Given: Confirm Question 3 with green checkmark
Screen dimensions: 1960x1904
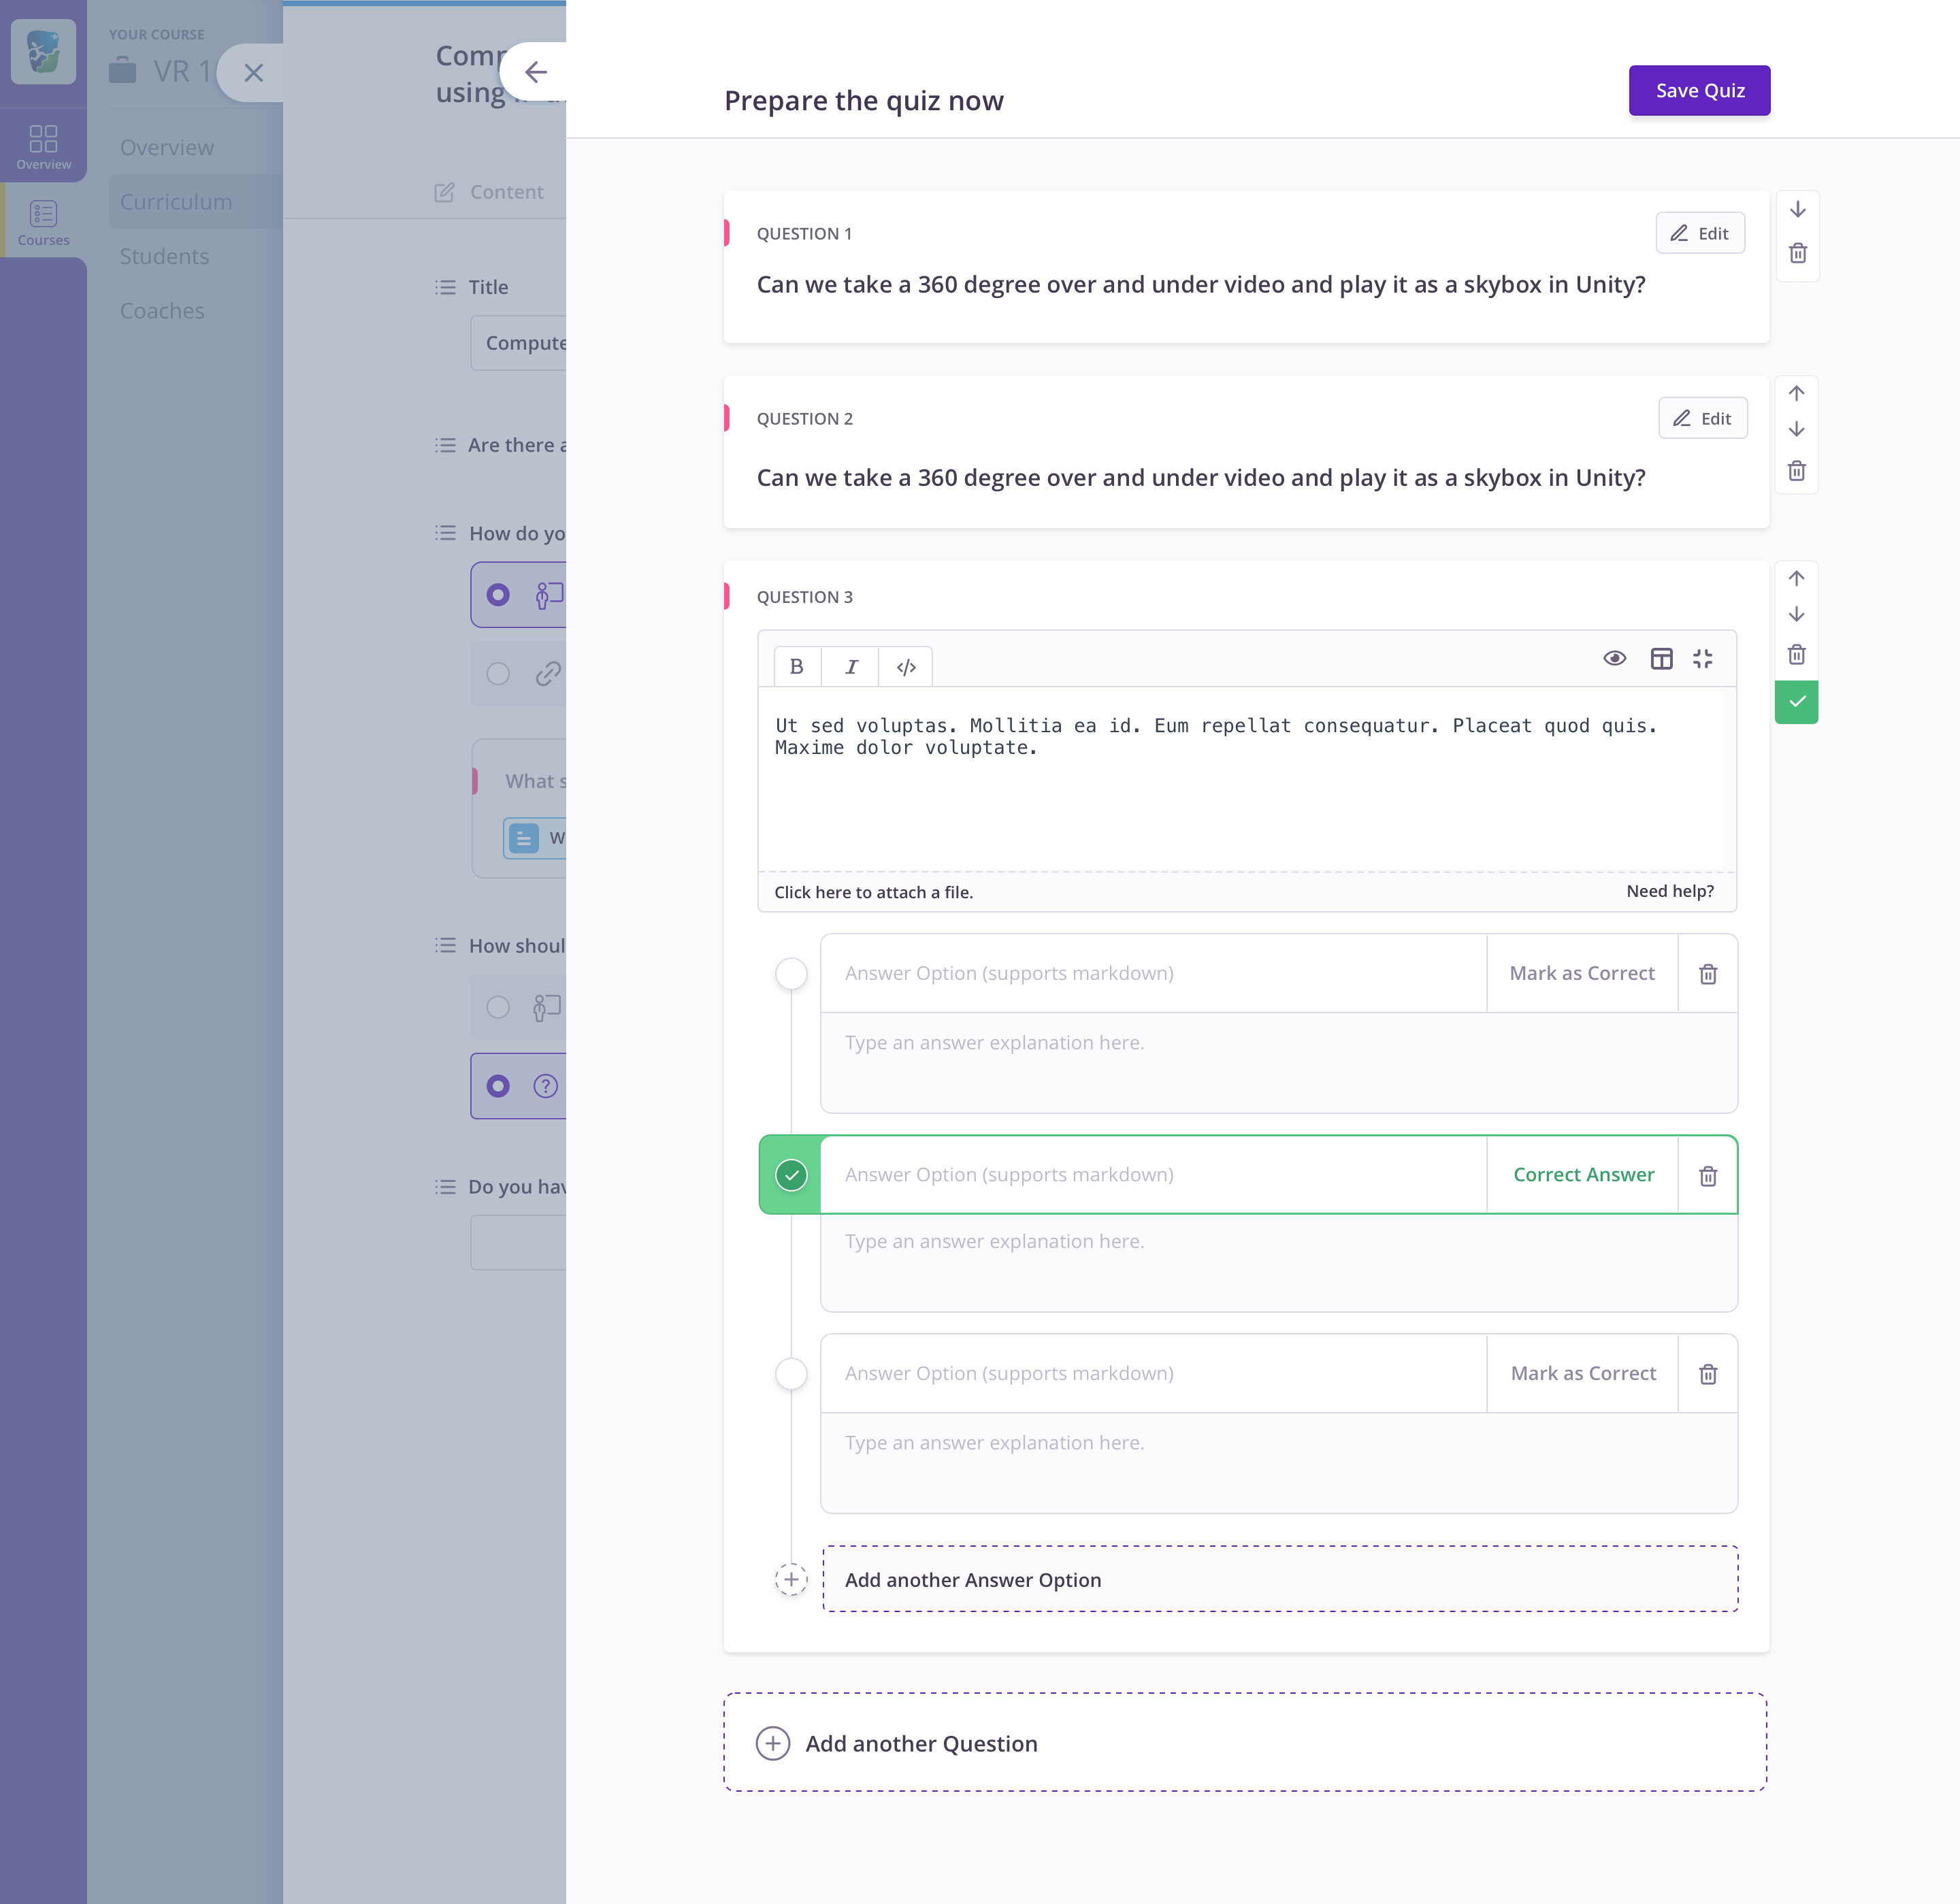Looking at the screenshot, I should [x=1796, y=702].
